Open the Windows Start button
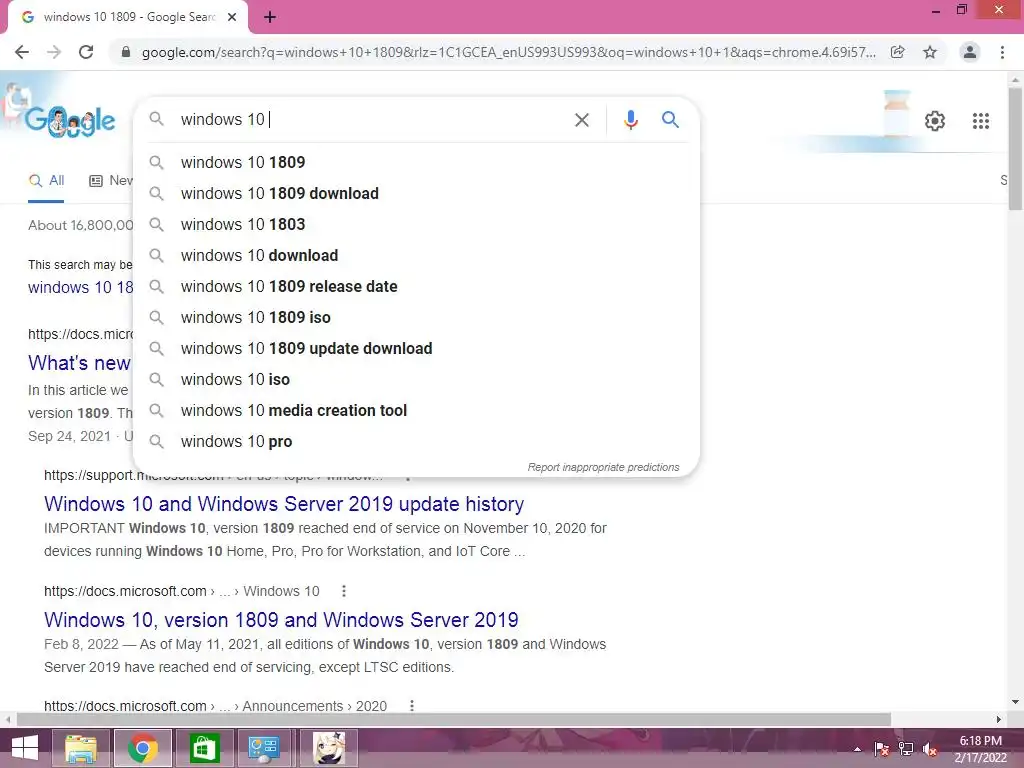Viewport: 1024px width, 768px height. (24, 748)
